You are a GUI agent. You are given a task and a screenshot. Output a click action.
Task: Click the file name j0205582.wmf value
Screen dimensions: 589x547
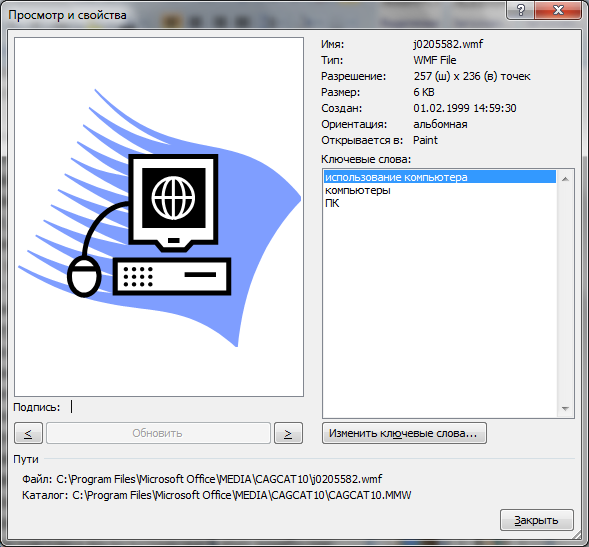(x=448, y=44)
